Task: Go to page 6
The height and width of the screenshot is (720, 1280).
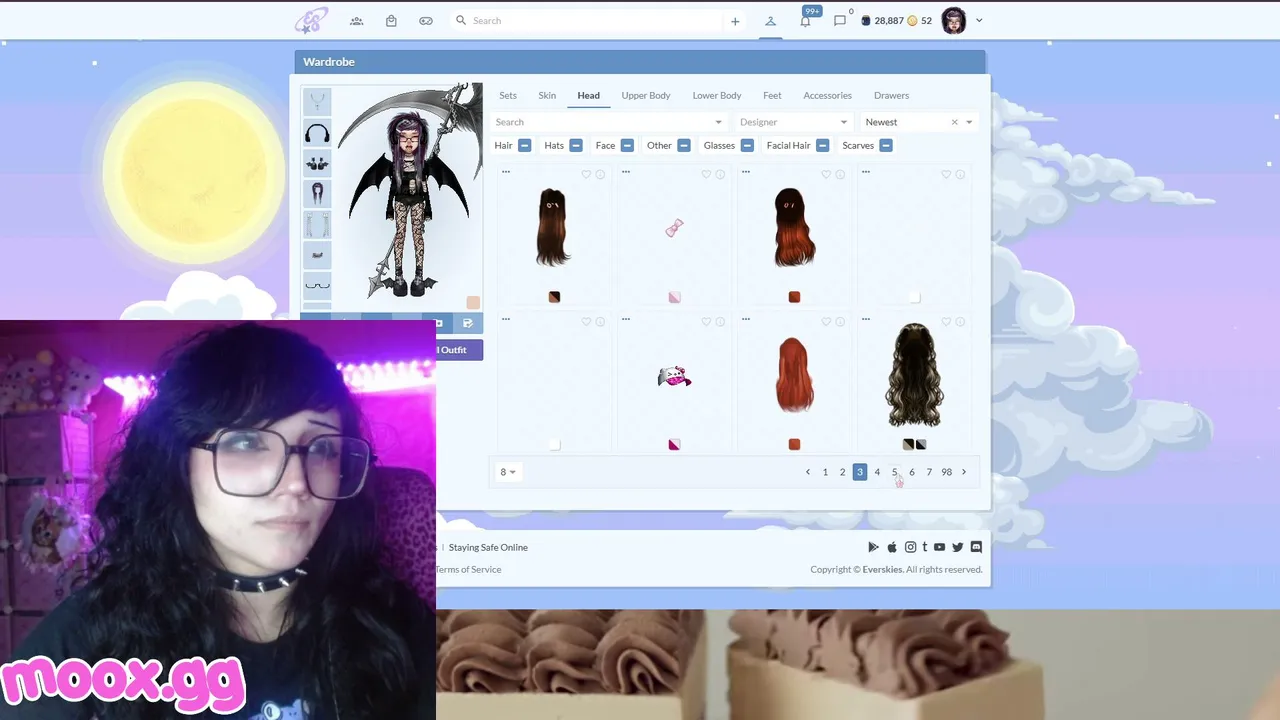Action: coord(912,472)
